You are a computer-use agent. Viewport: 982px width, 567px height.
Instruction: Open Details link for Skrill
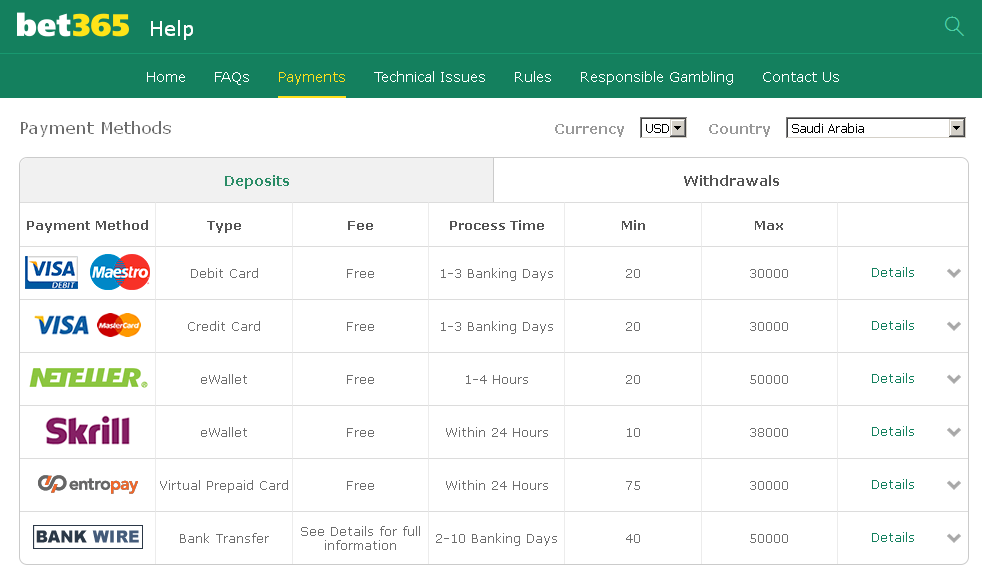892,432
